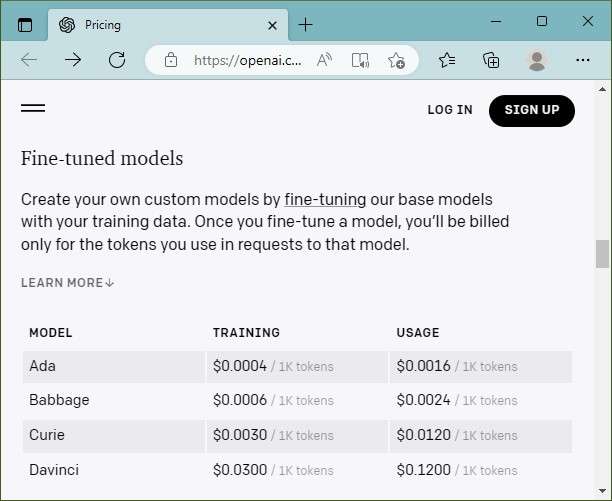The image size is (612, 501).
Task: Add this page to favorites
Action: pos(396,60)
